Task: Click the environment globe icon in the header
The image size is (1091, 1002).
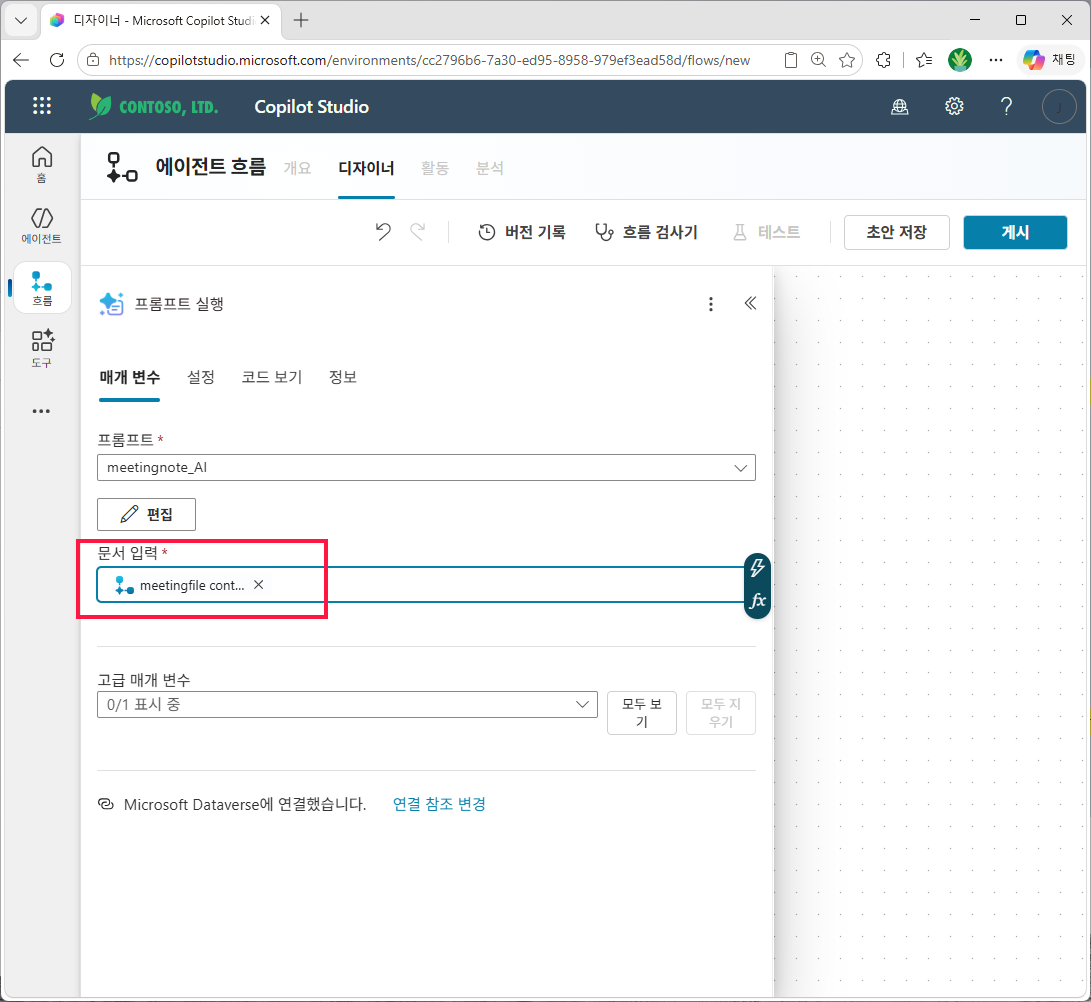Action: (900, 106)
